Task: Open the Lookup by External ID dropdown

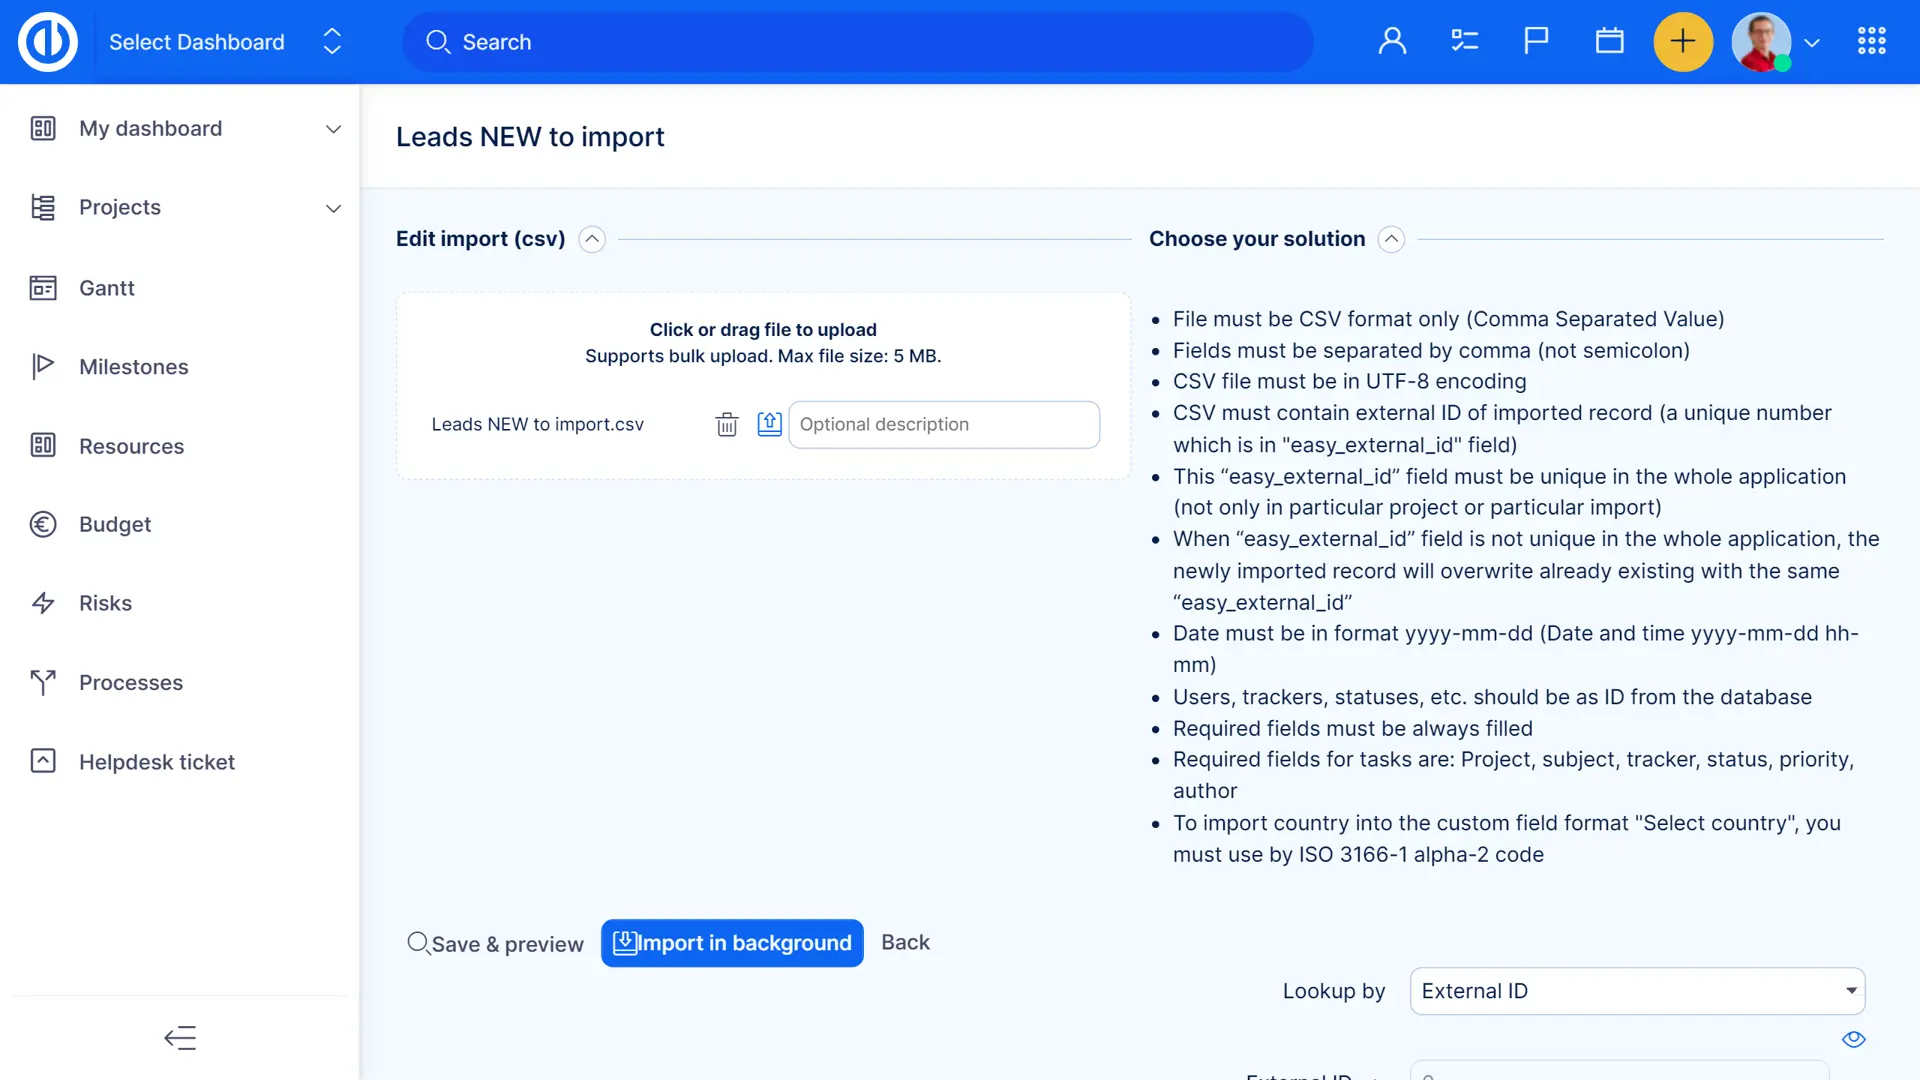Action: click(1637, 991)
